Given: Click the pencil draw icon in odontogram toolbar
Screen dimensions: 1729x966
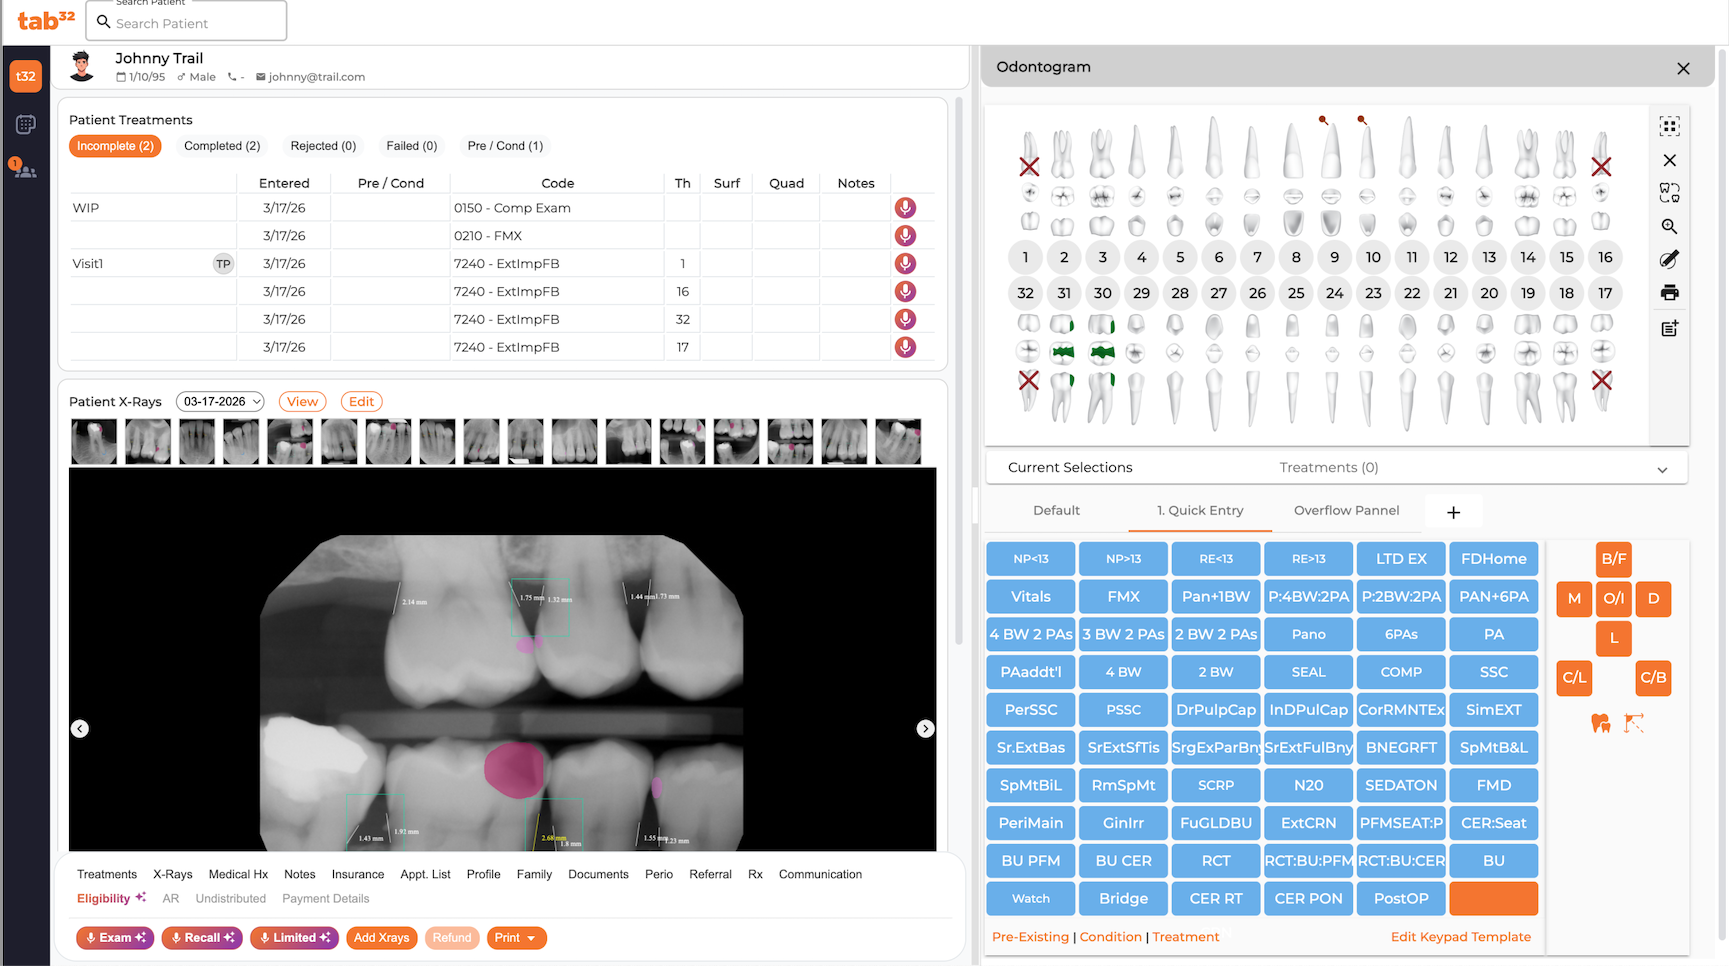Looking at the screenshot, I should coord(1669,259).
